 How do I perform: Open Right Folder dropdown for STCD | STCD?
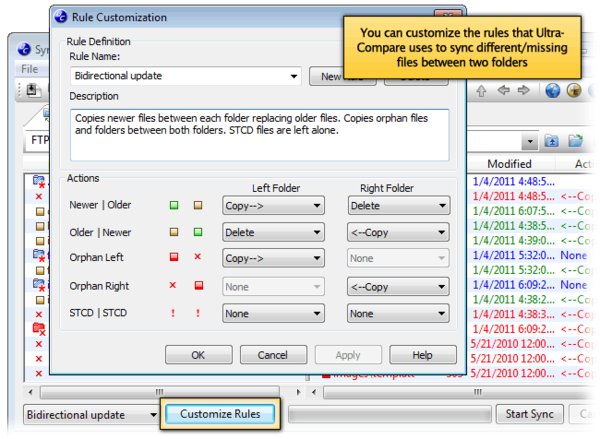[x=398, y=314]
